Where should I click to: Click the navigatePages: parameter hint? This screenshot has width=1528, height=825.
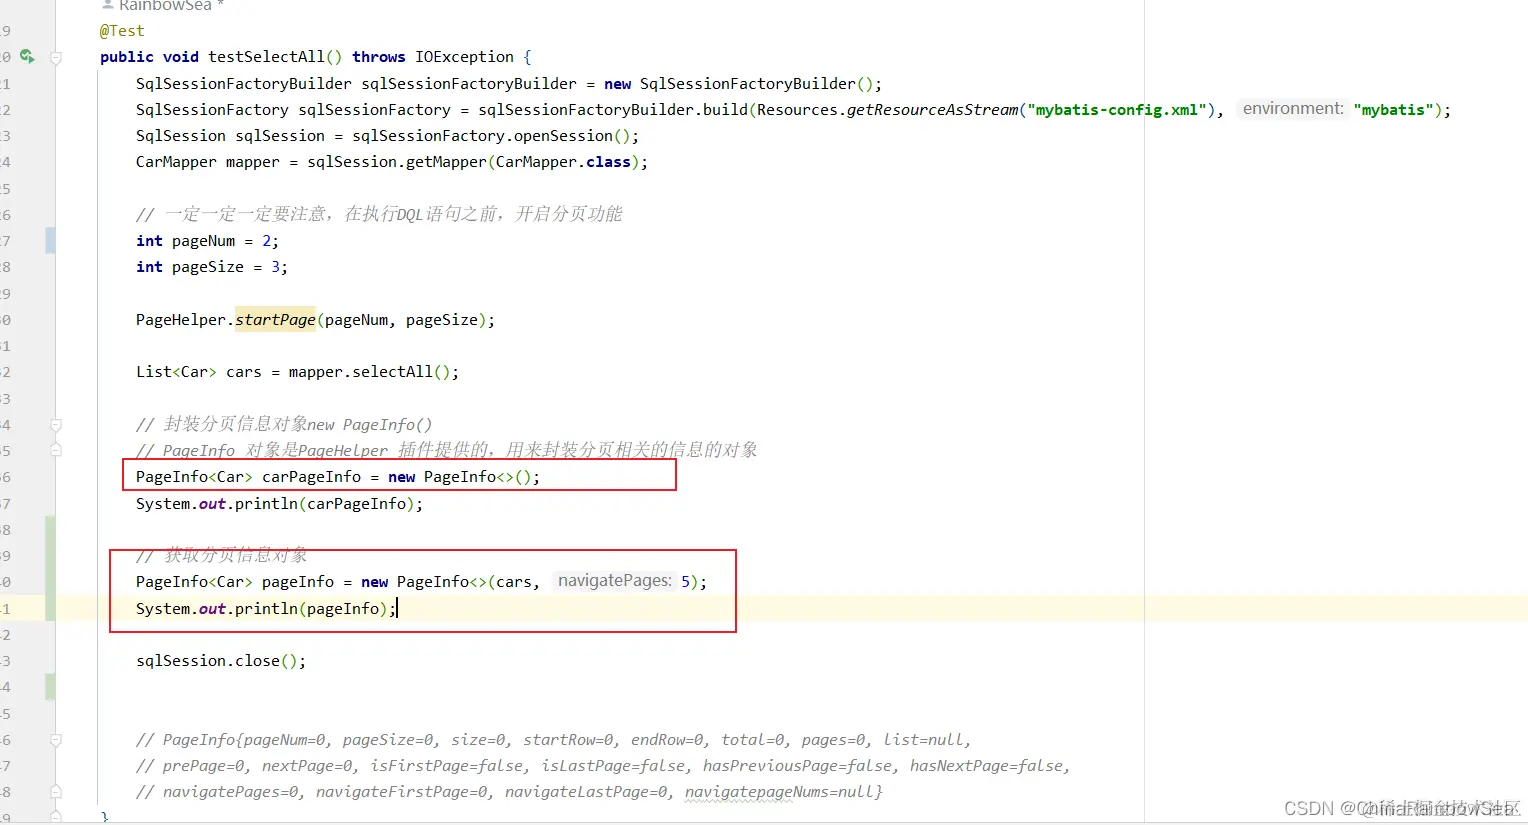[x=614, y=581]
